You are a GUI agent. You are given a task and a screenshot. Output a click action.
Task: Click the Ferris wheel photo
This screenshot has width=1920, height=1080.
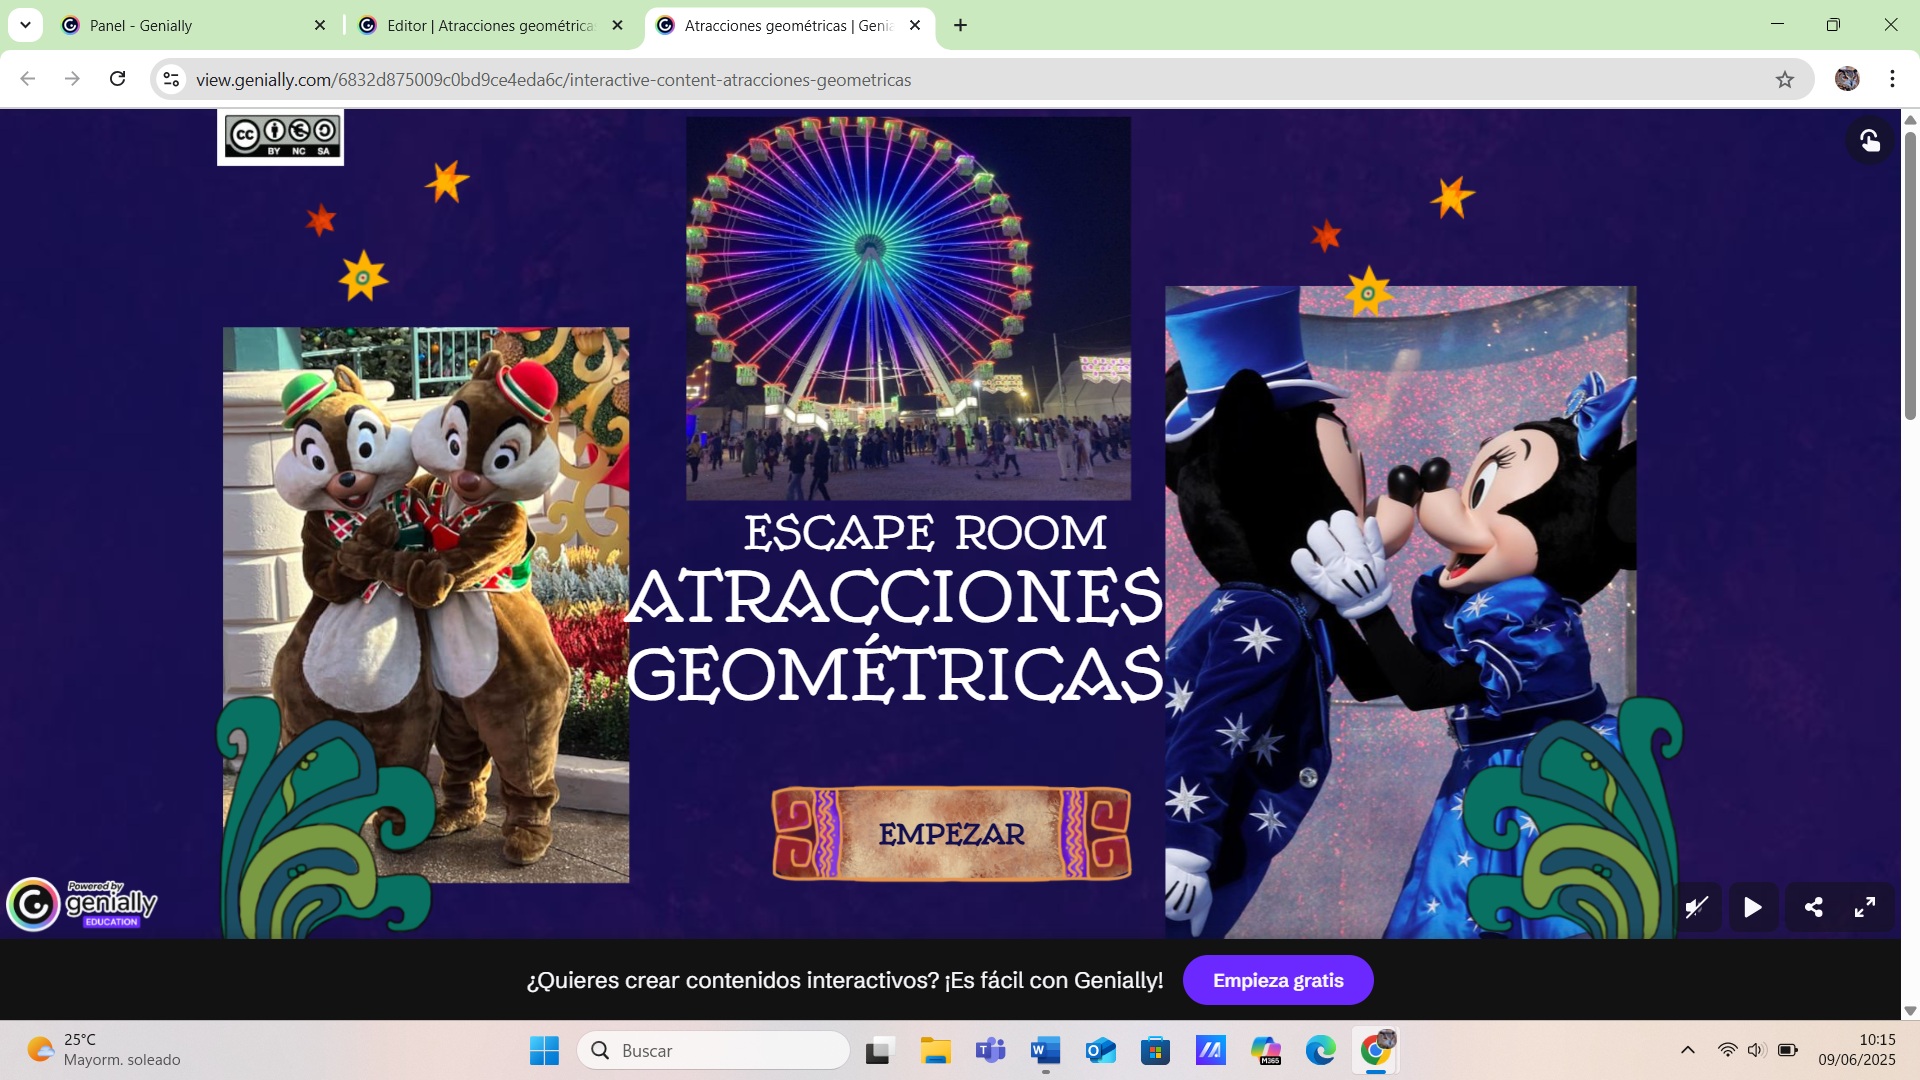point(908,308)
